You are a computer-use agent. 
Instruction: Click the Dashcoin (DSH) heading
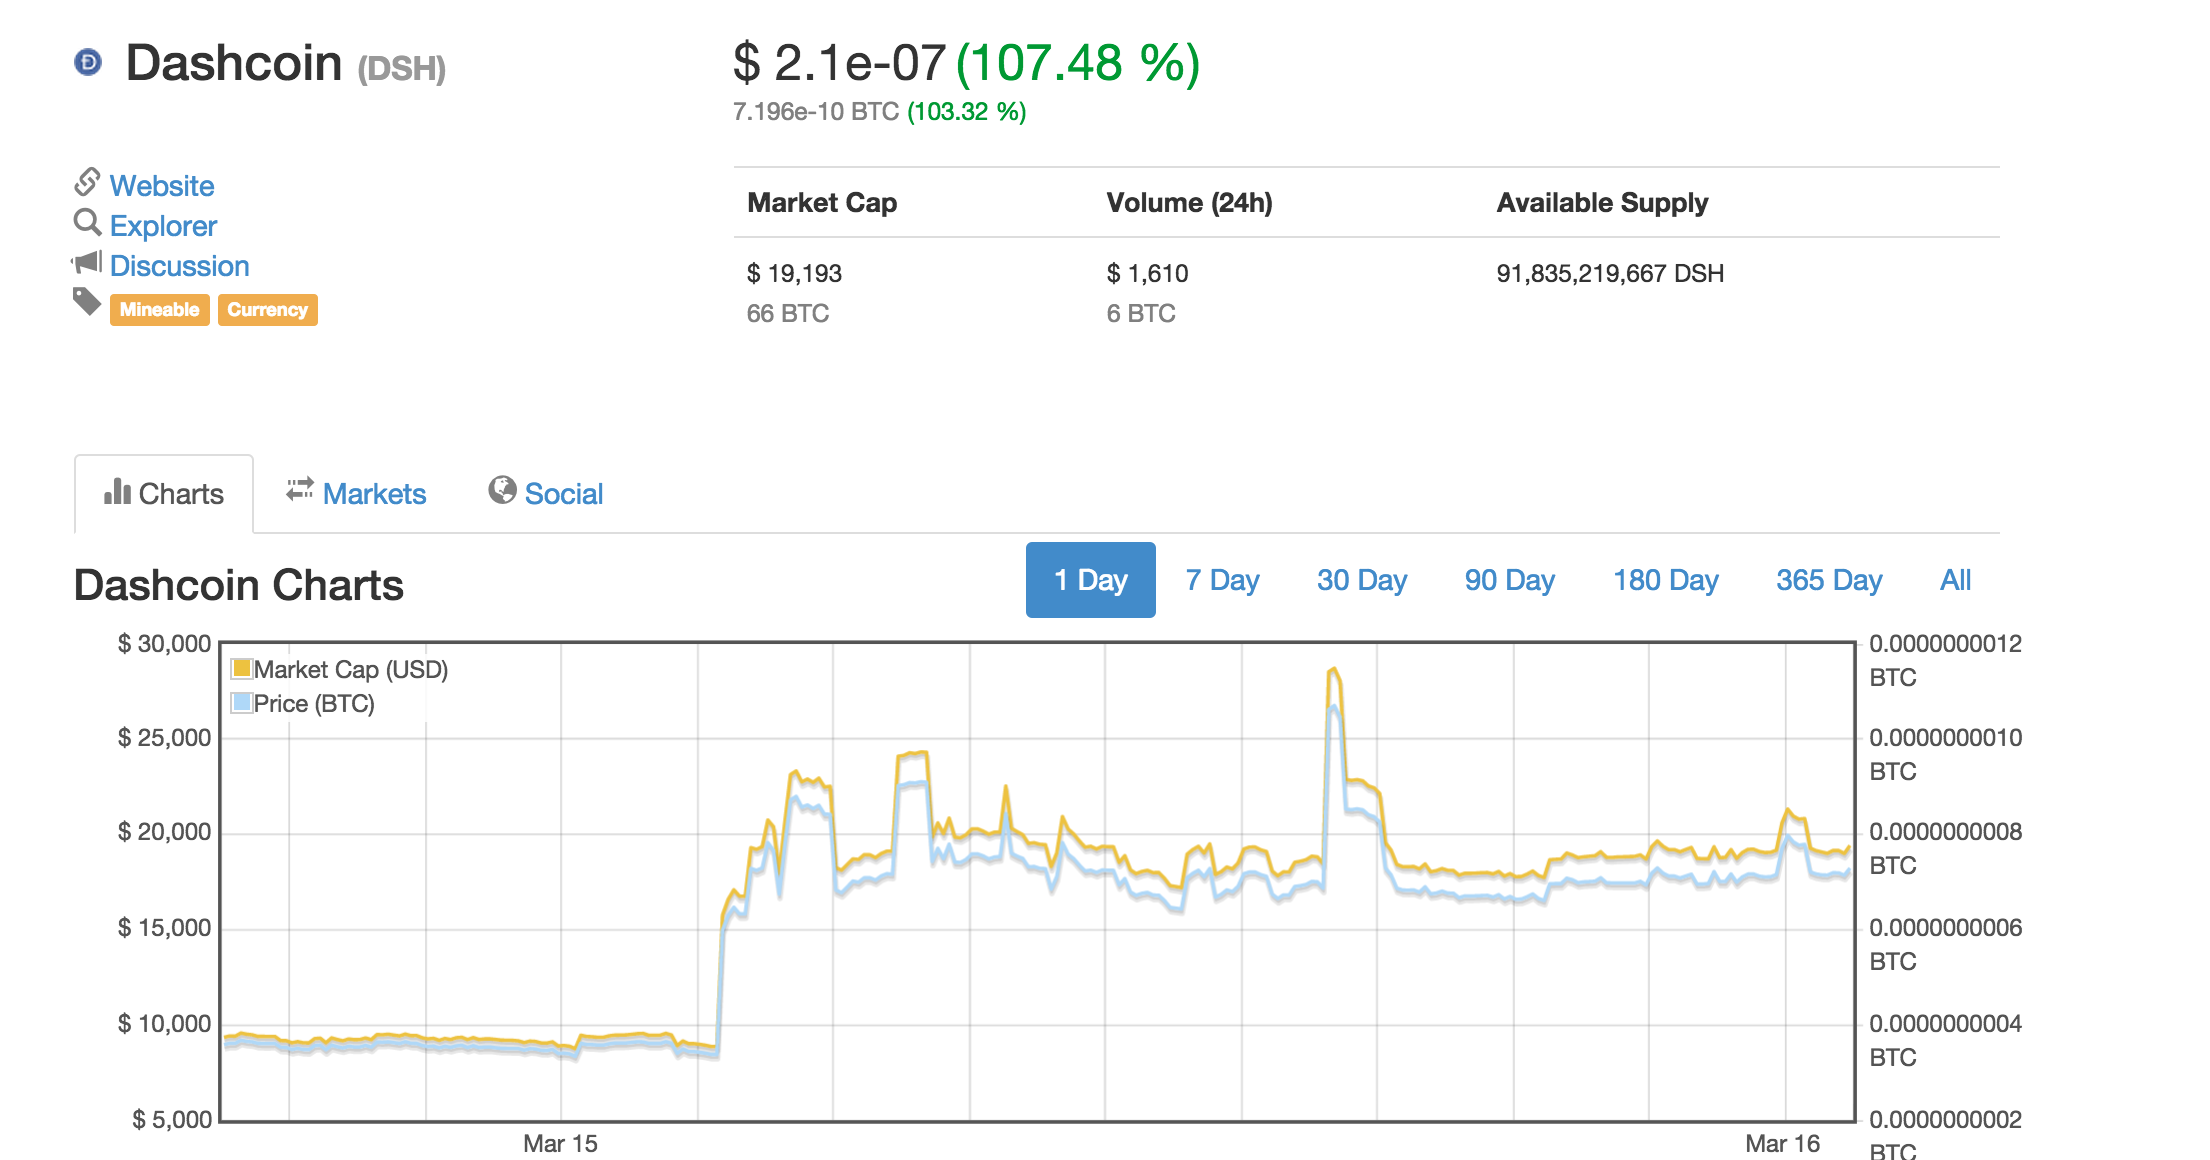(286, 64)
